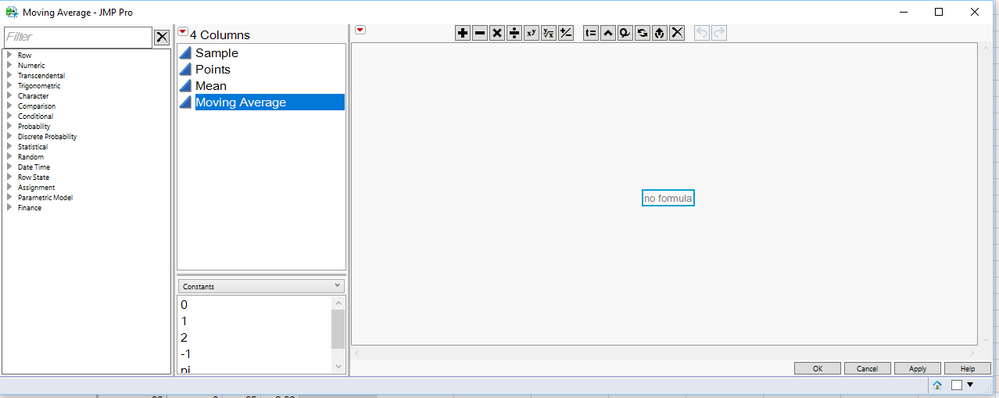Expand the Transcendental function group
The height and width of the screenshot is (398, 999).
point(10,76)
